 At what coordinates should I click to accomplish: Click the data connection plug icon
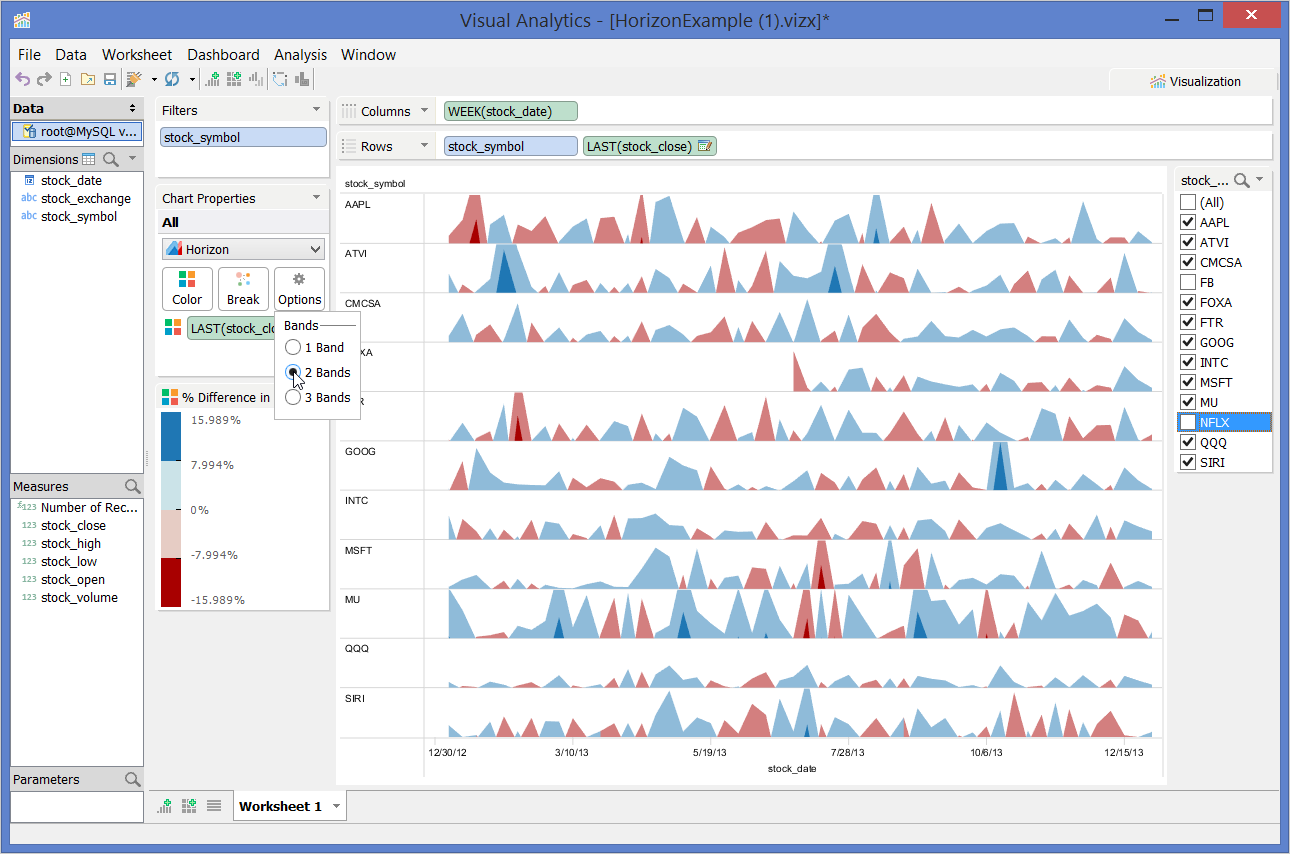click(133, 80)
